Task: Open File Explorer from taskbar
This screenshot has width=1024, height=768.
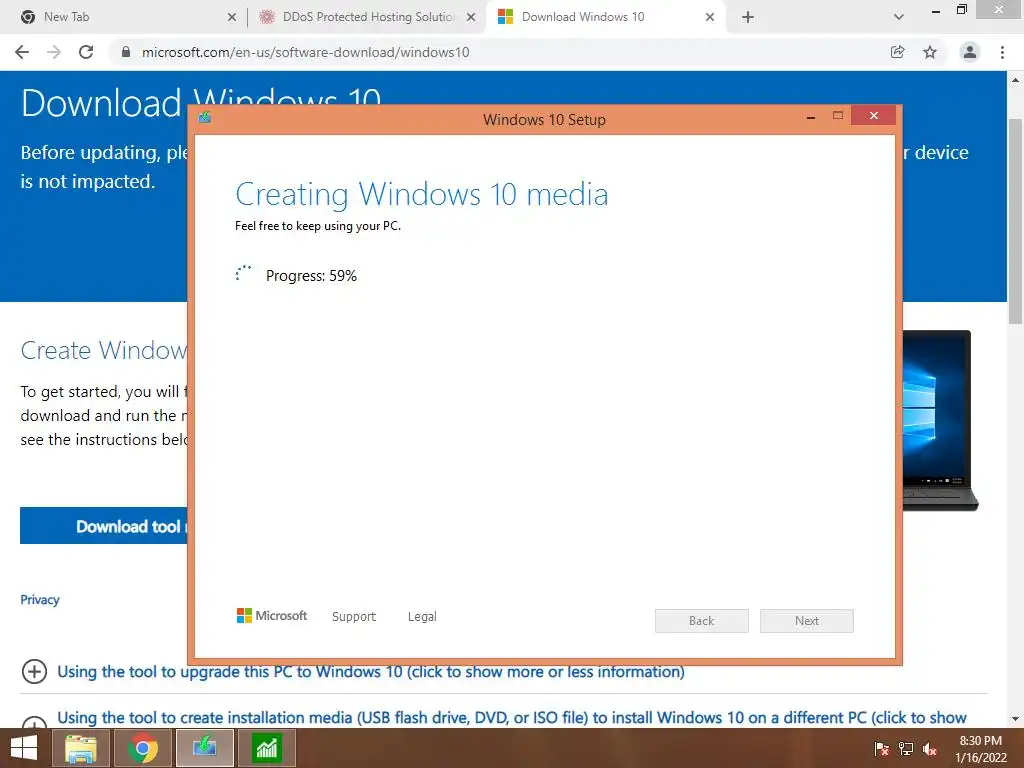Action: click(x=81, y=748)
